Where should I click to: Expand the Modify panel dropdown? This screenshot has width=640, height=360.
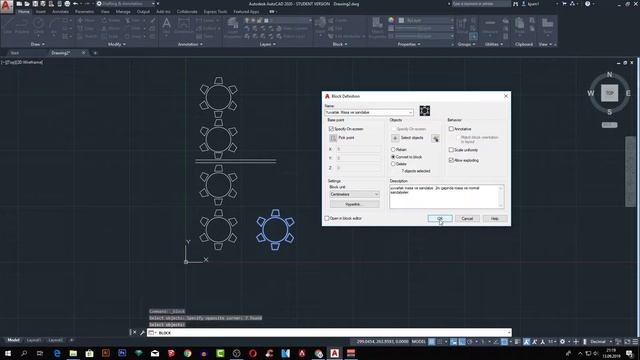116,44
